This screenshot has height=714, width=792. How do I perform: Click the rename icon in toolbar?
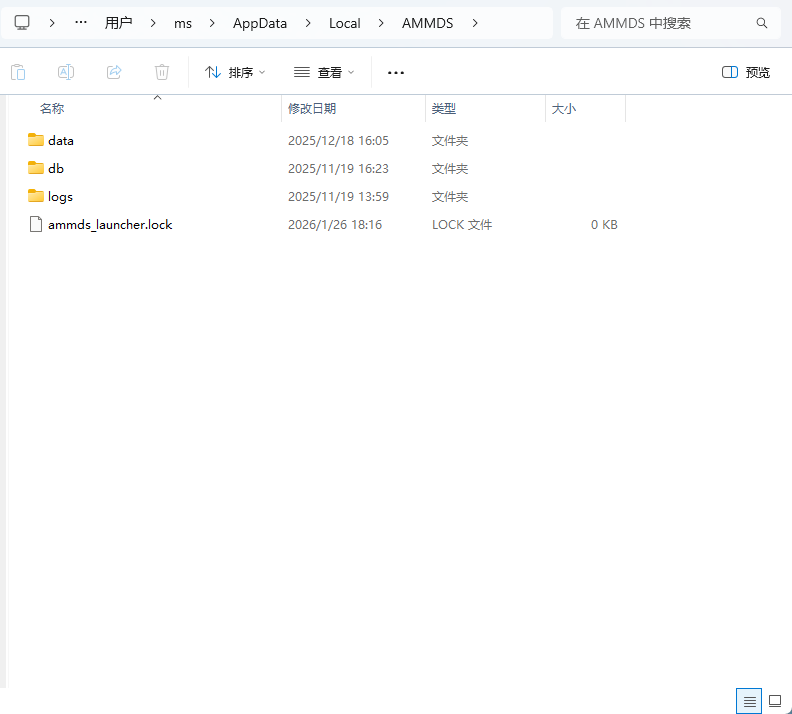point(66,72)
